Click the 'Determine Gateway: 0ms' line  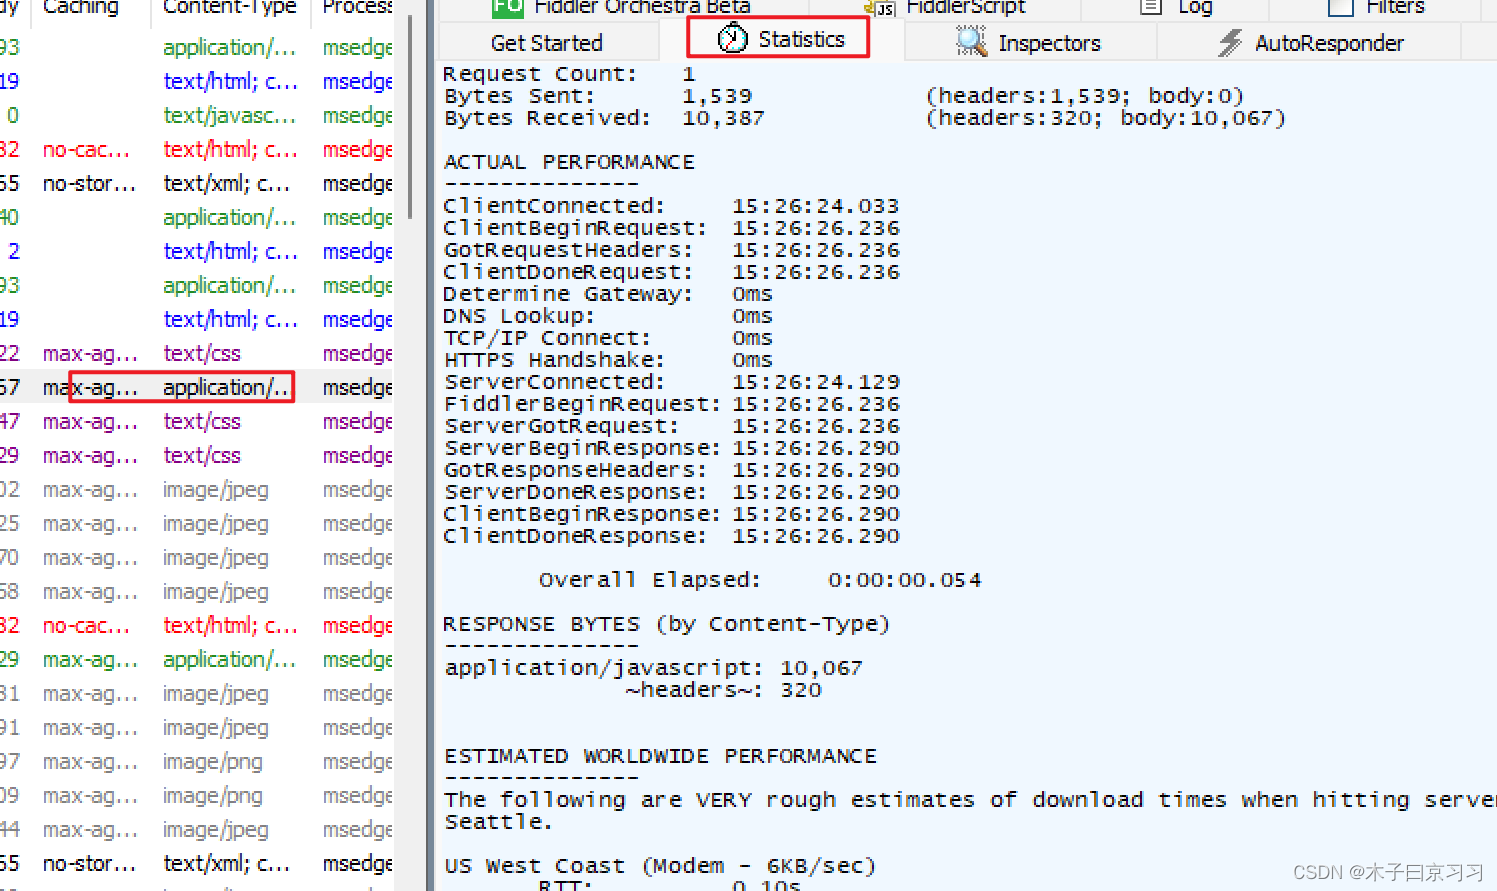coord(608,294)
